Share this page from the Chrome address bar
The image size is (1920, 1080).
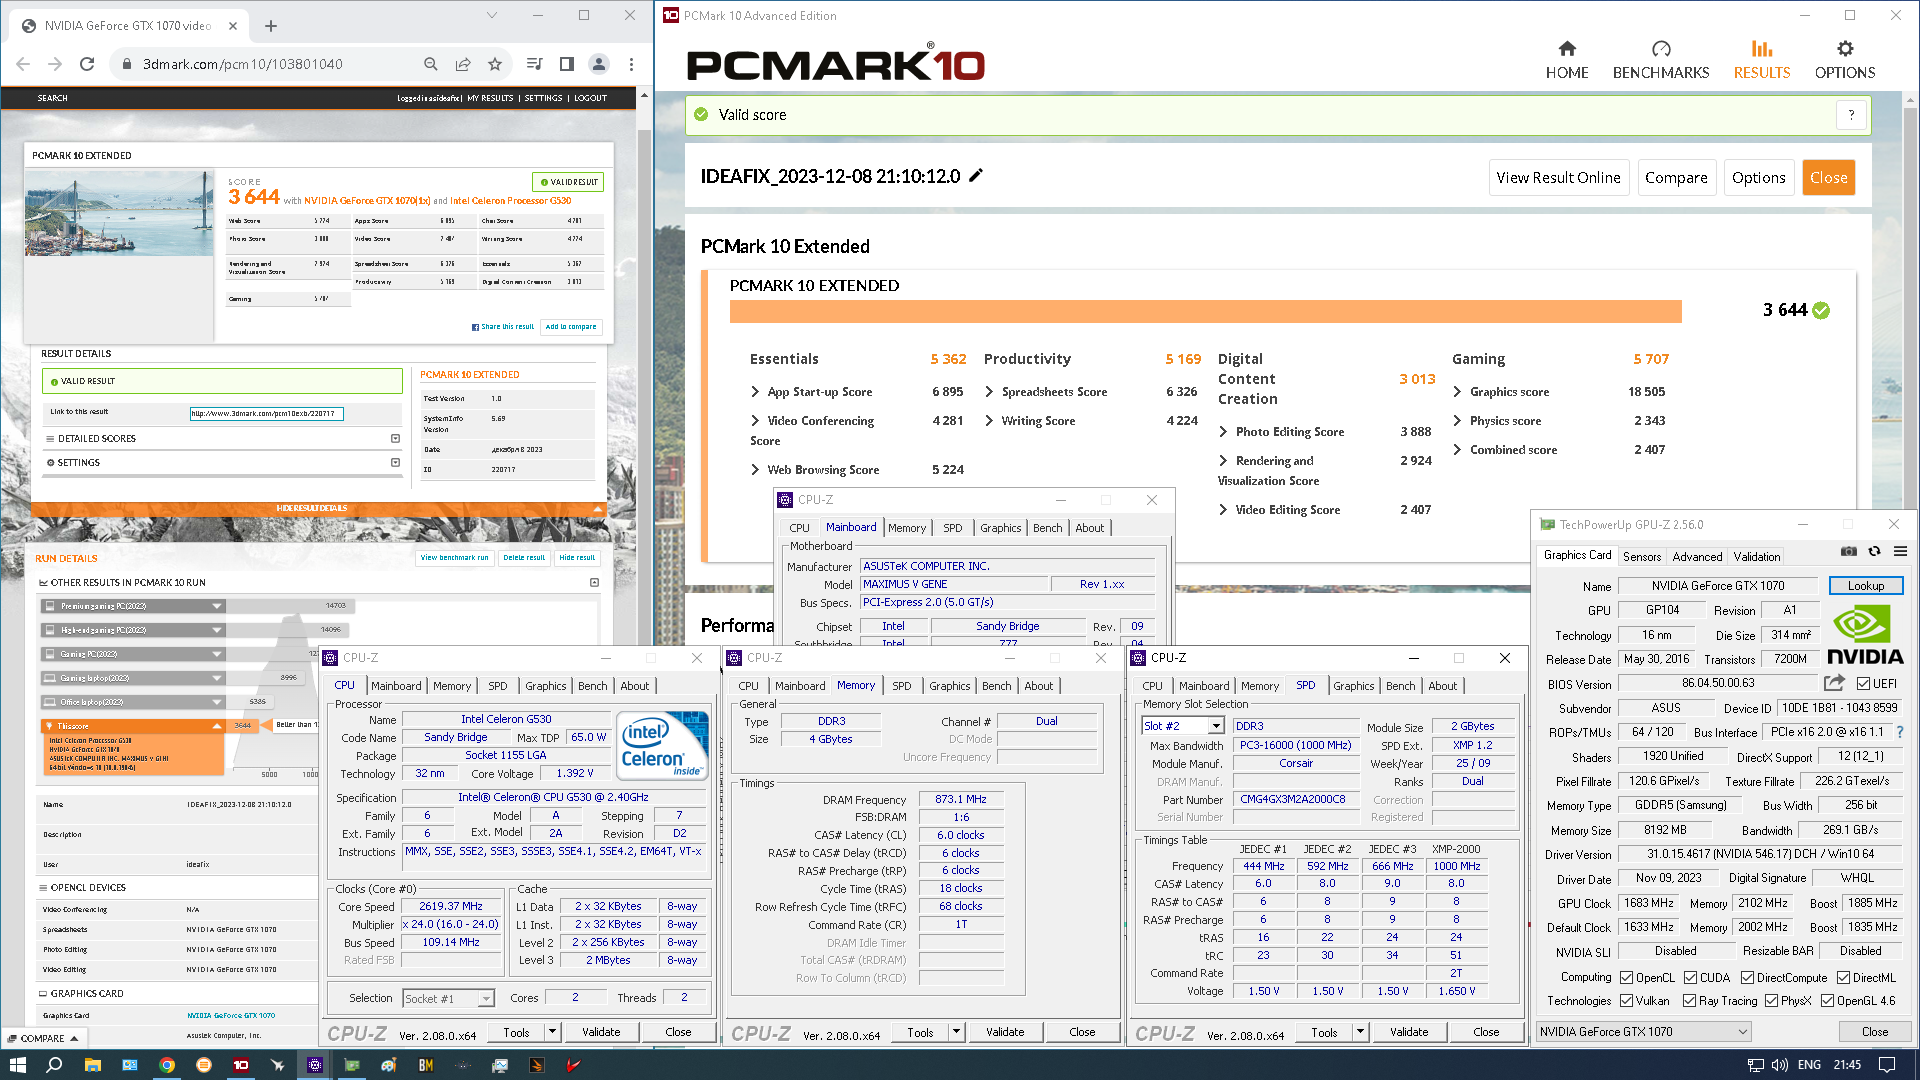(463, 64)
